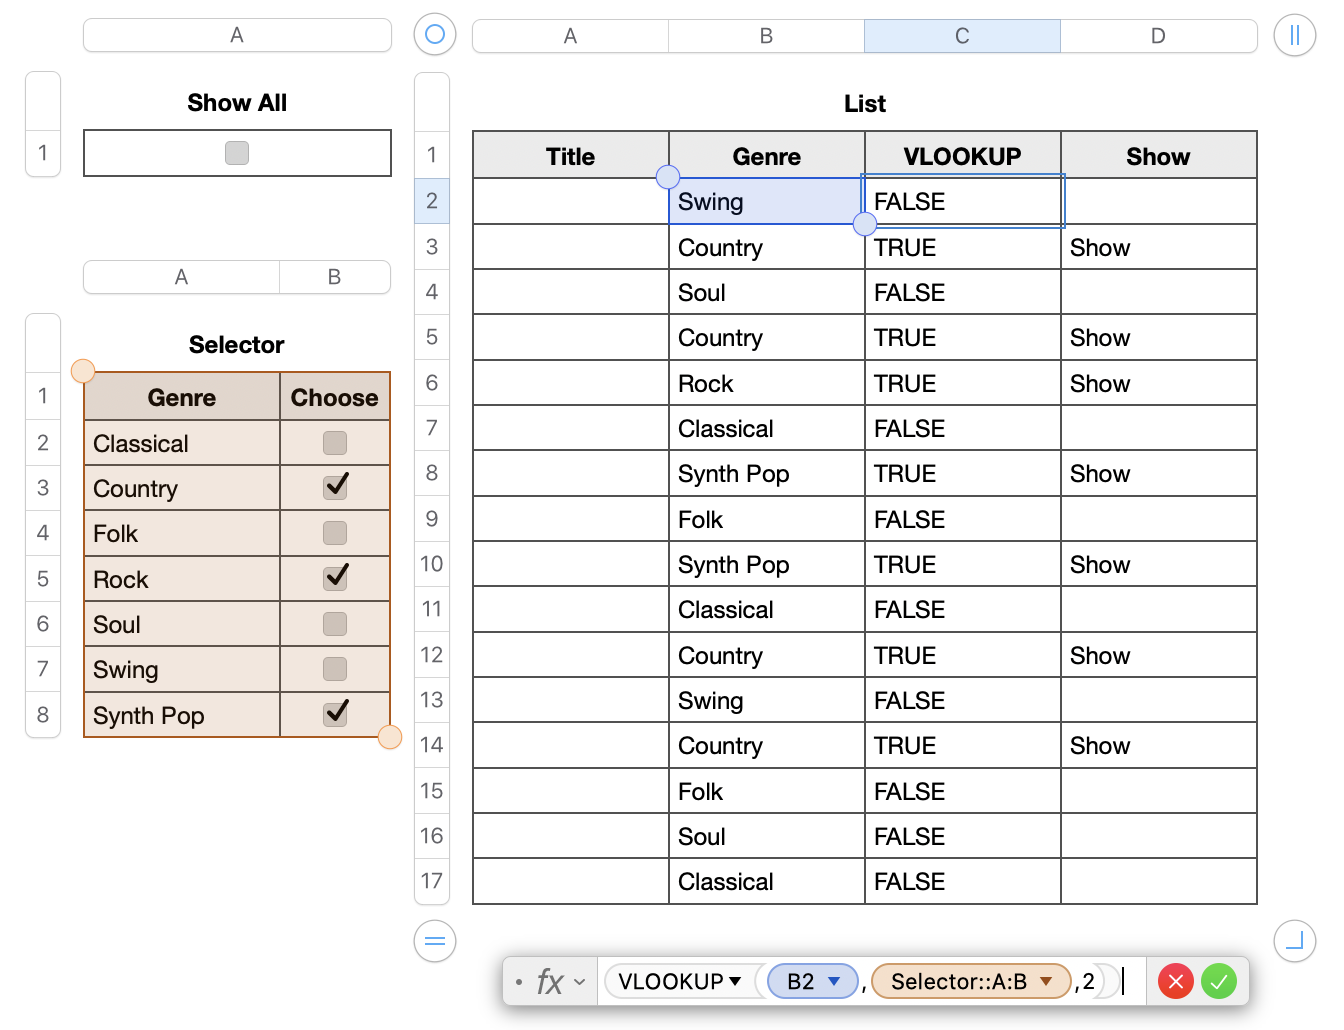
Task: Select column B header of List table
Action: click(766, 36)
